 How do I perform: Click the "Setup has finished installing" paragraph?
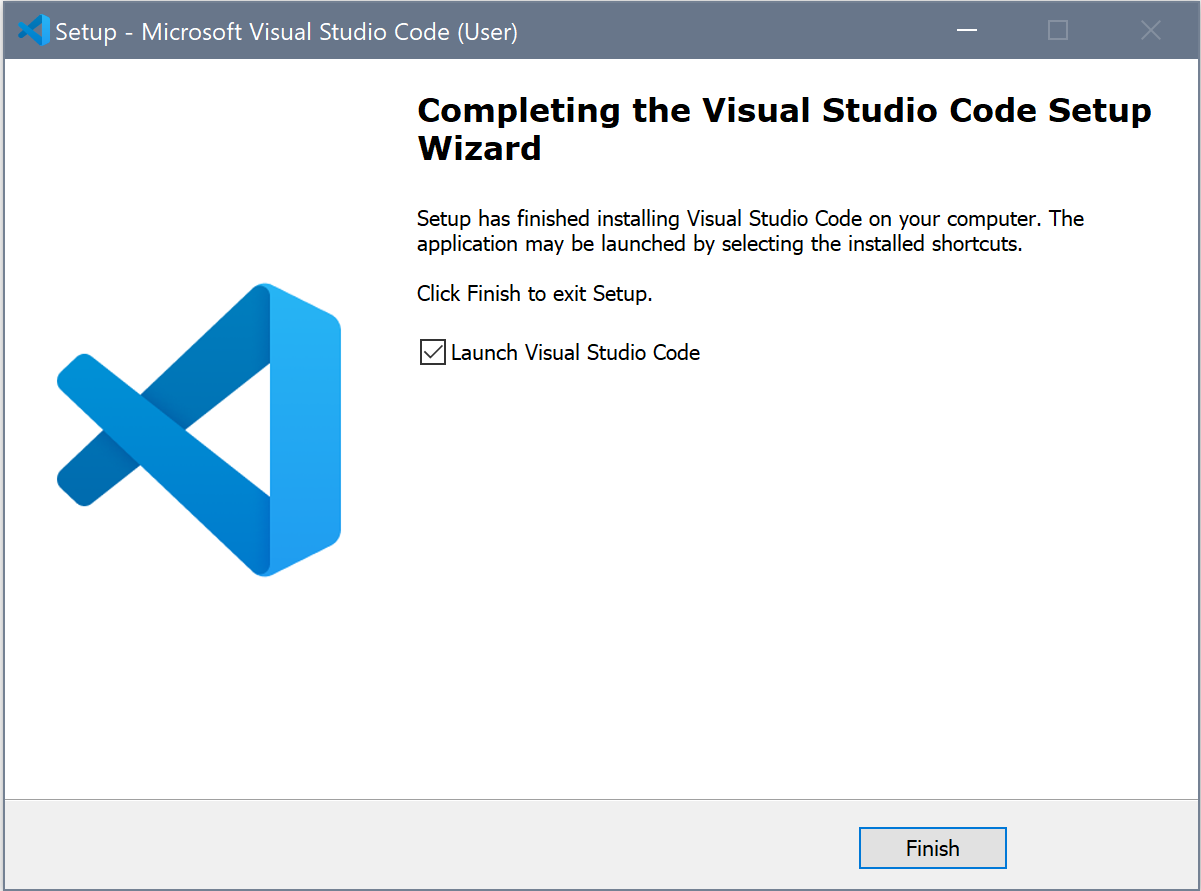(750, 231)
